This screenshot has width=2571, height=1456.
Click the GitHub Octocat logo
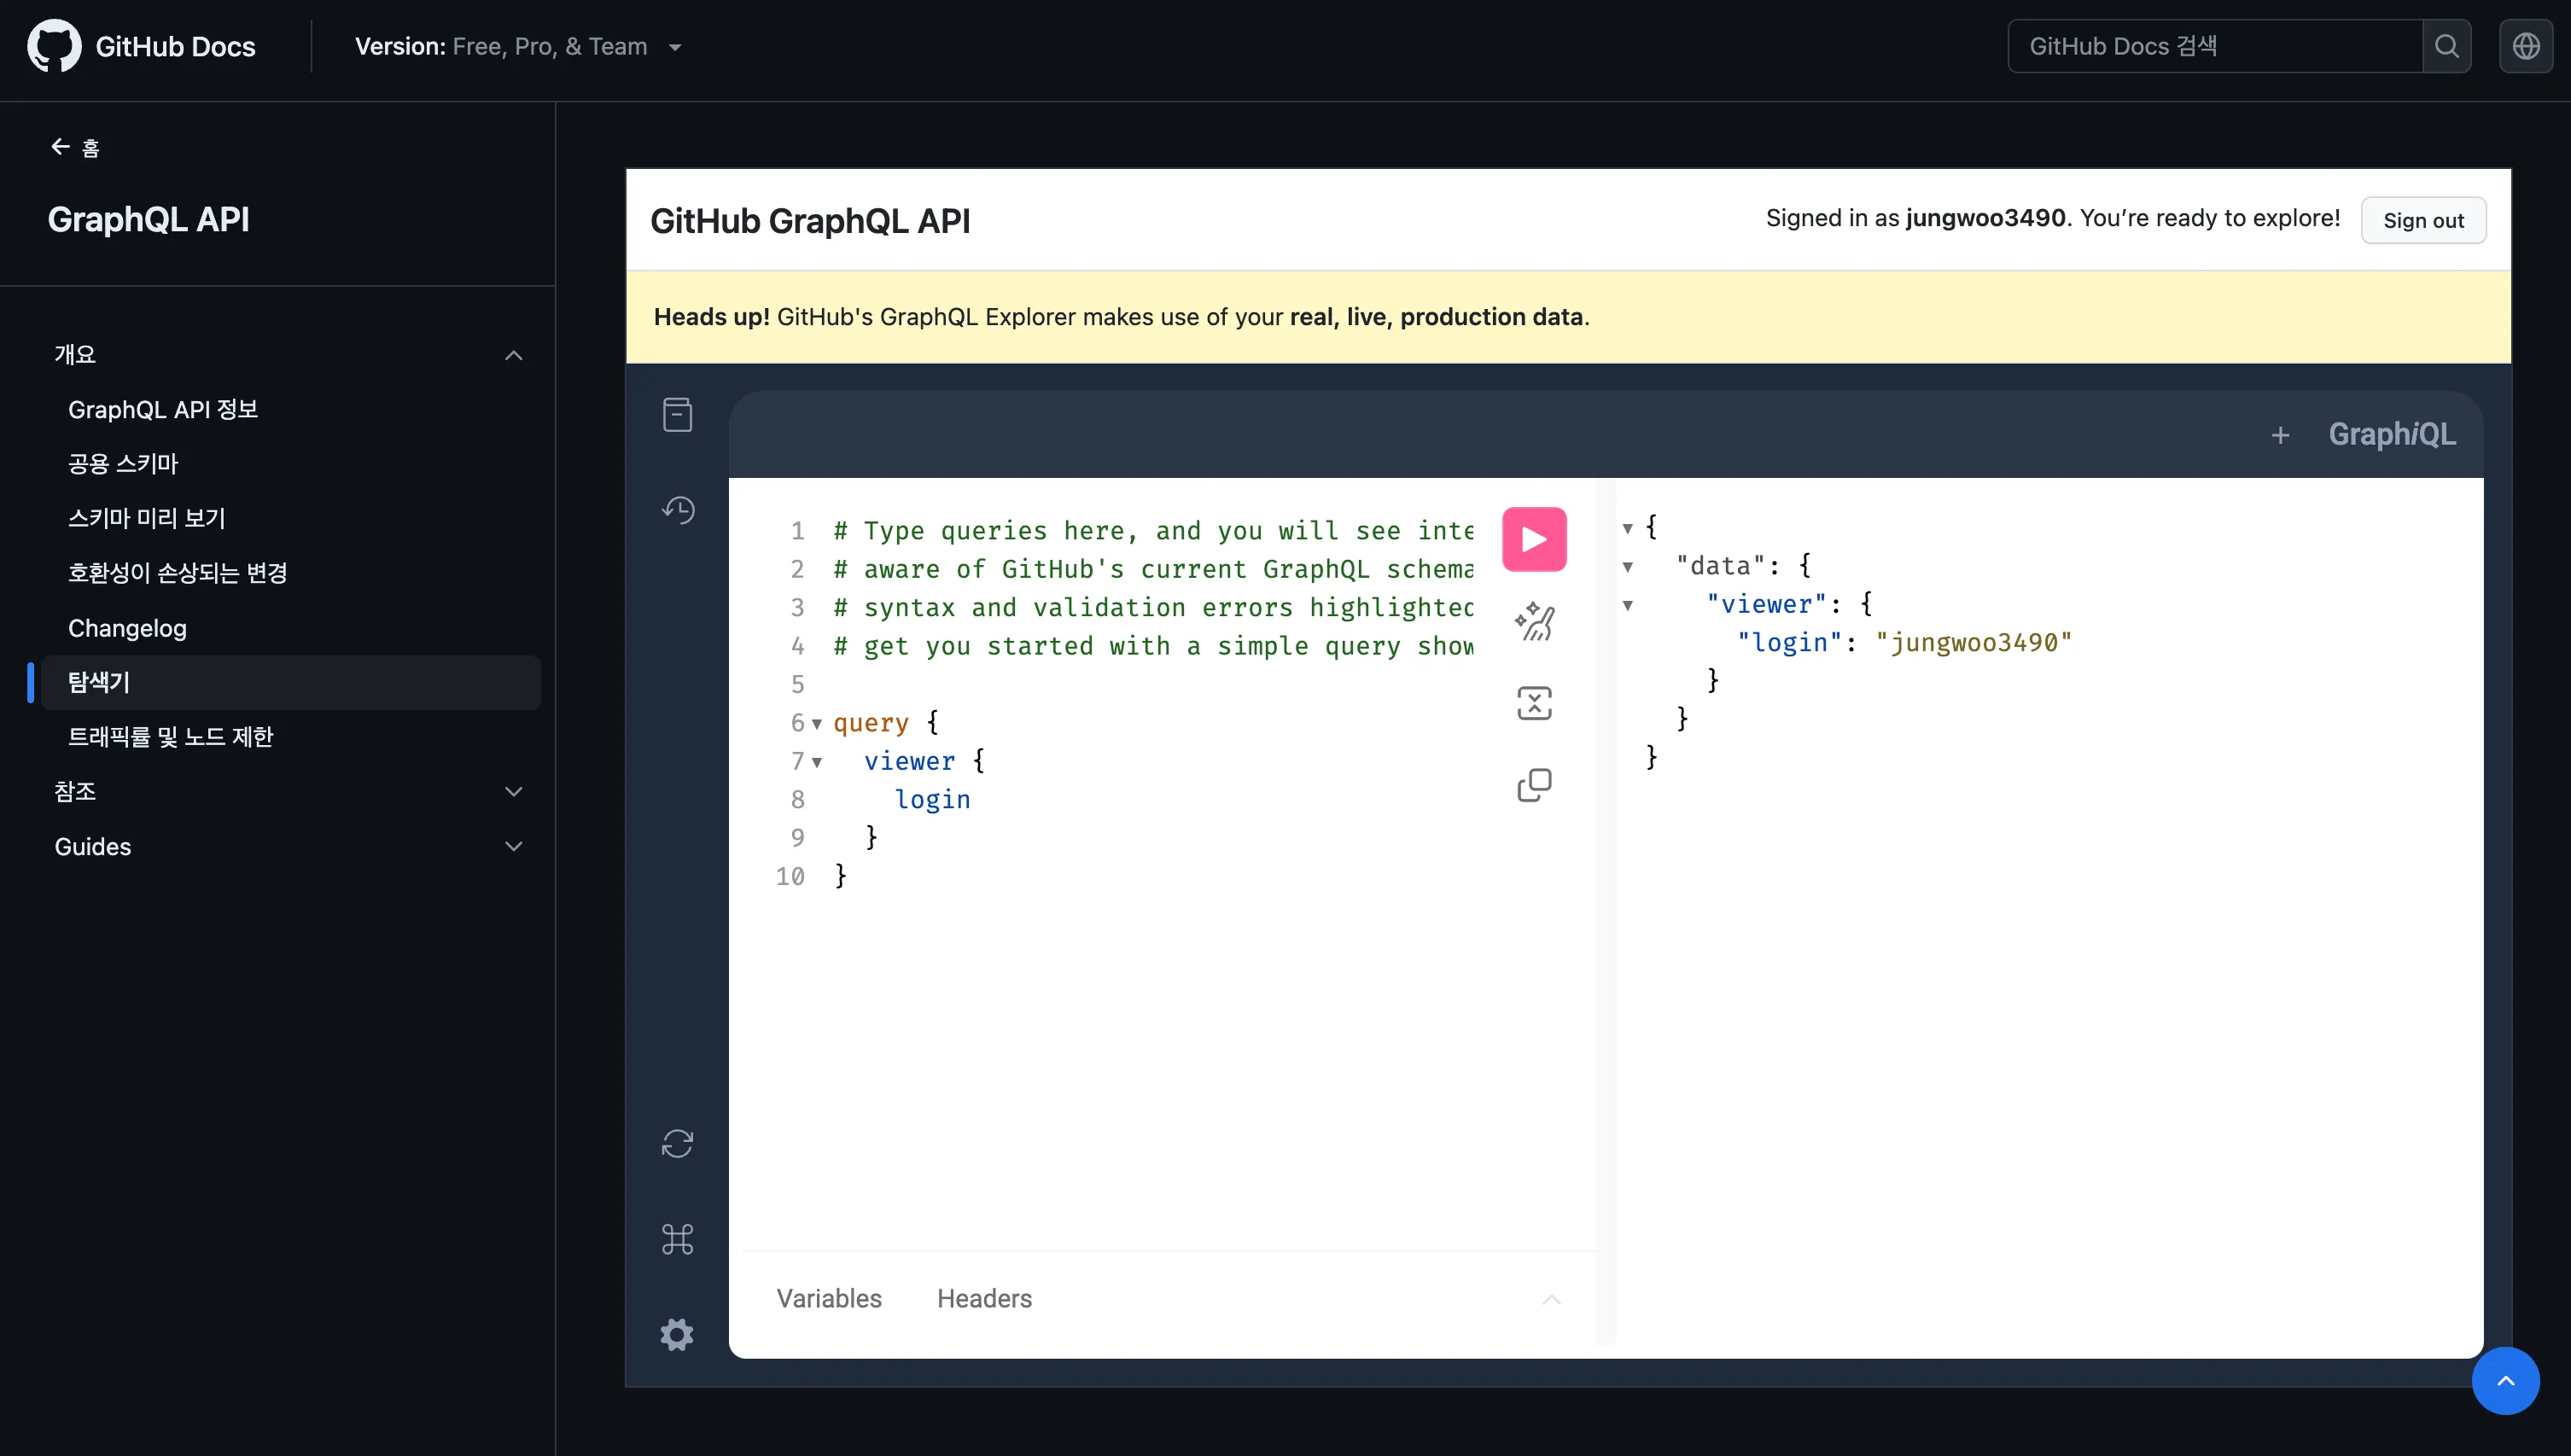click(54, 46)
